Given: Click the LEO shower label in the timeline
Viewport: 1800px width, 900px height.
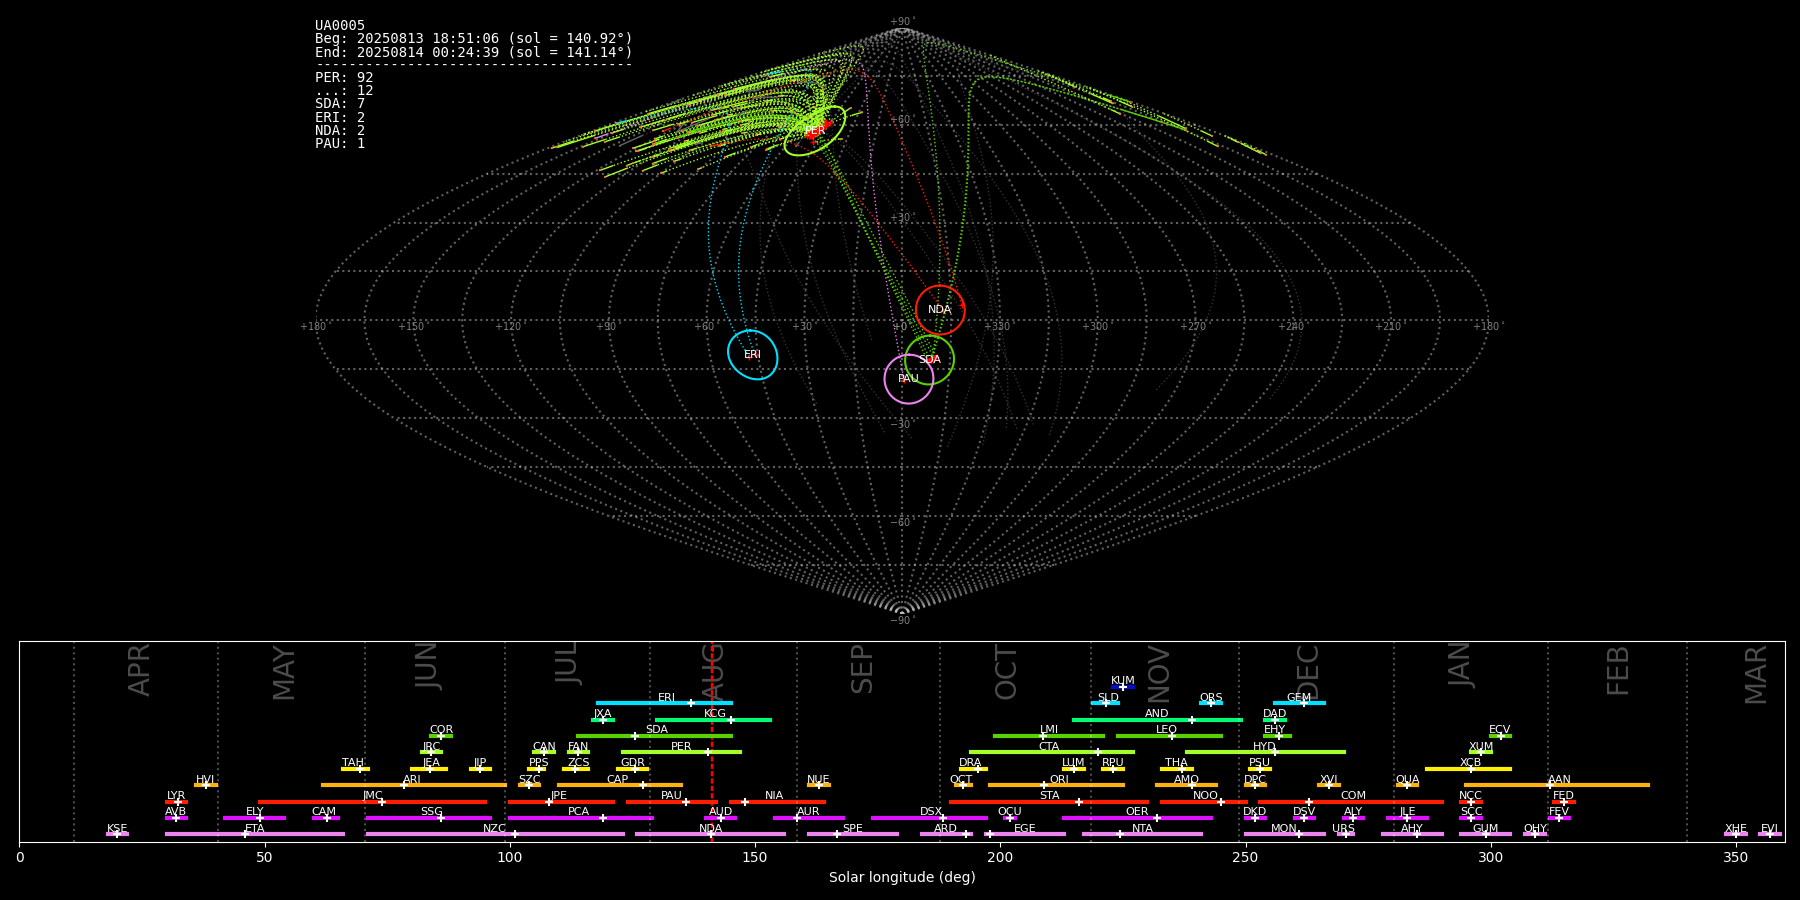Looking at the screenshot, I should click(x=1167, y=730).
